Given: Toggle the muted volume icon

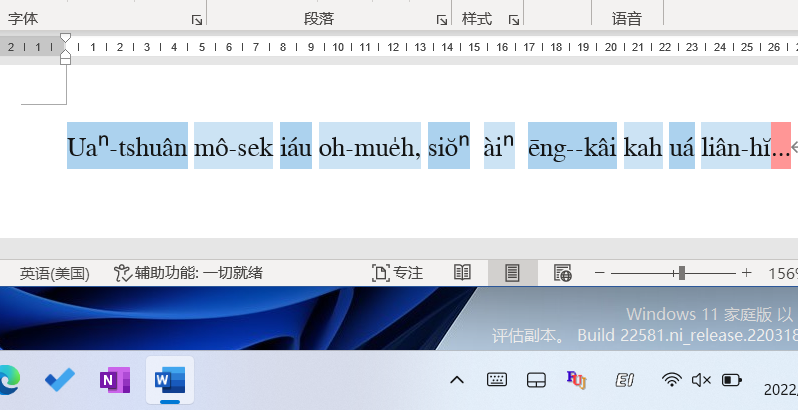Looking at the screenshot, I should [x=701, y=380].
